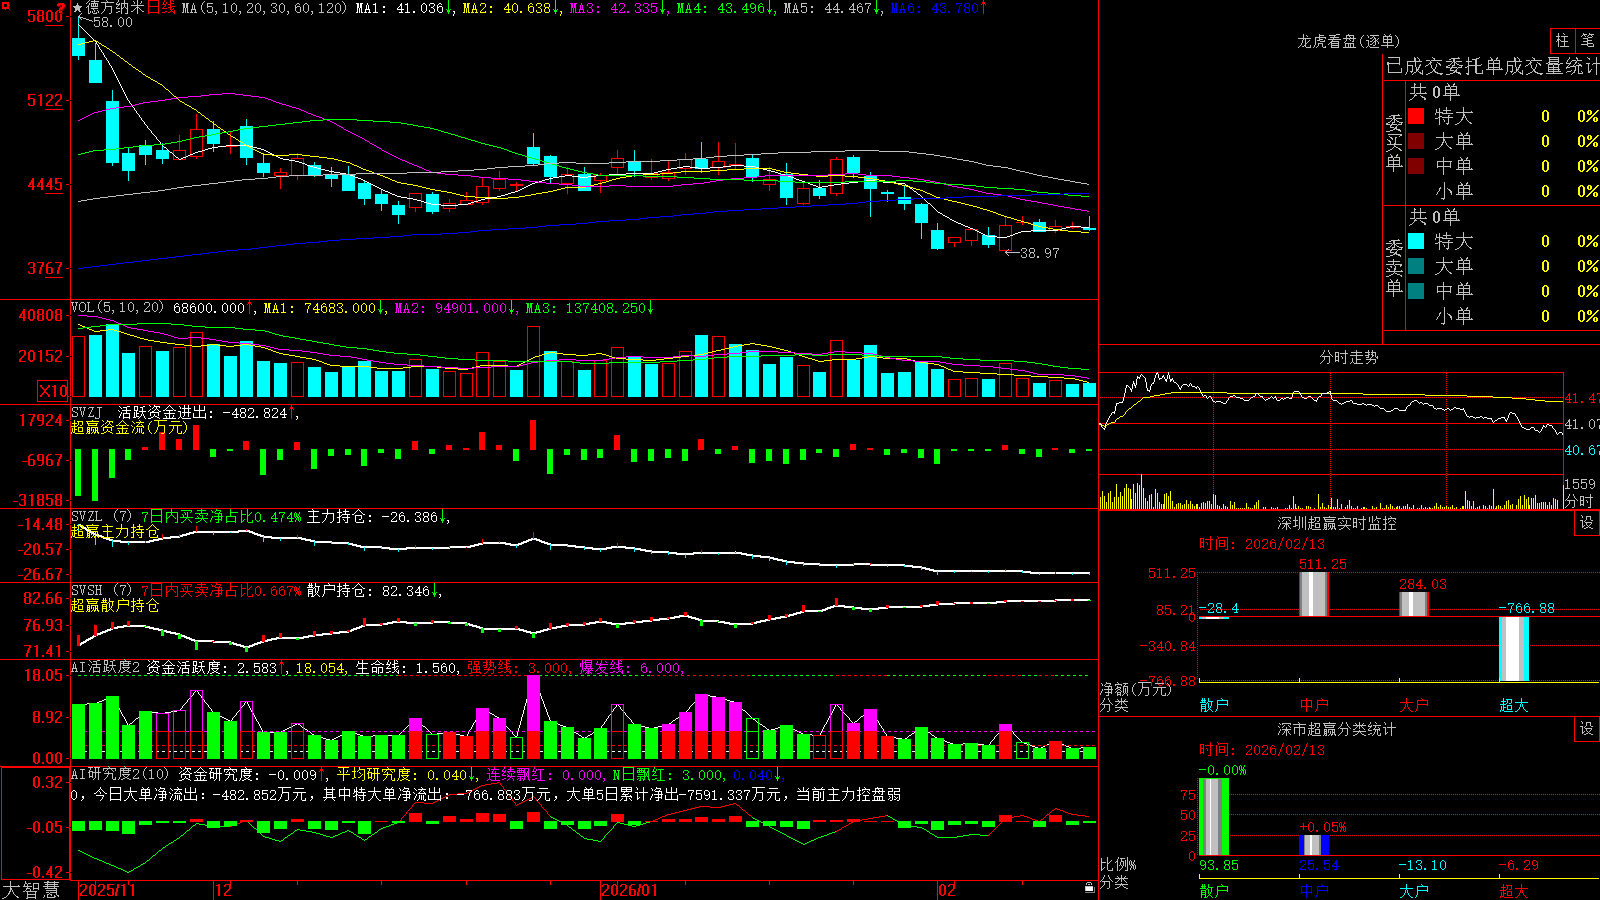Click the 38.97 low price annotation
The height and width of the screenshot is (900, 1600).
(1039, 253)
